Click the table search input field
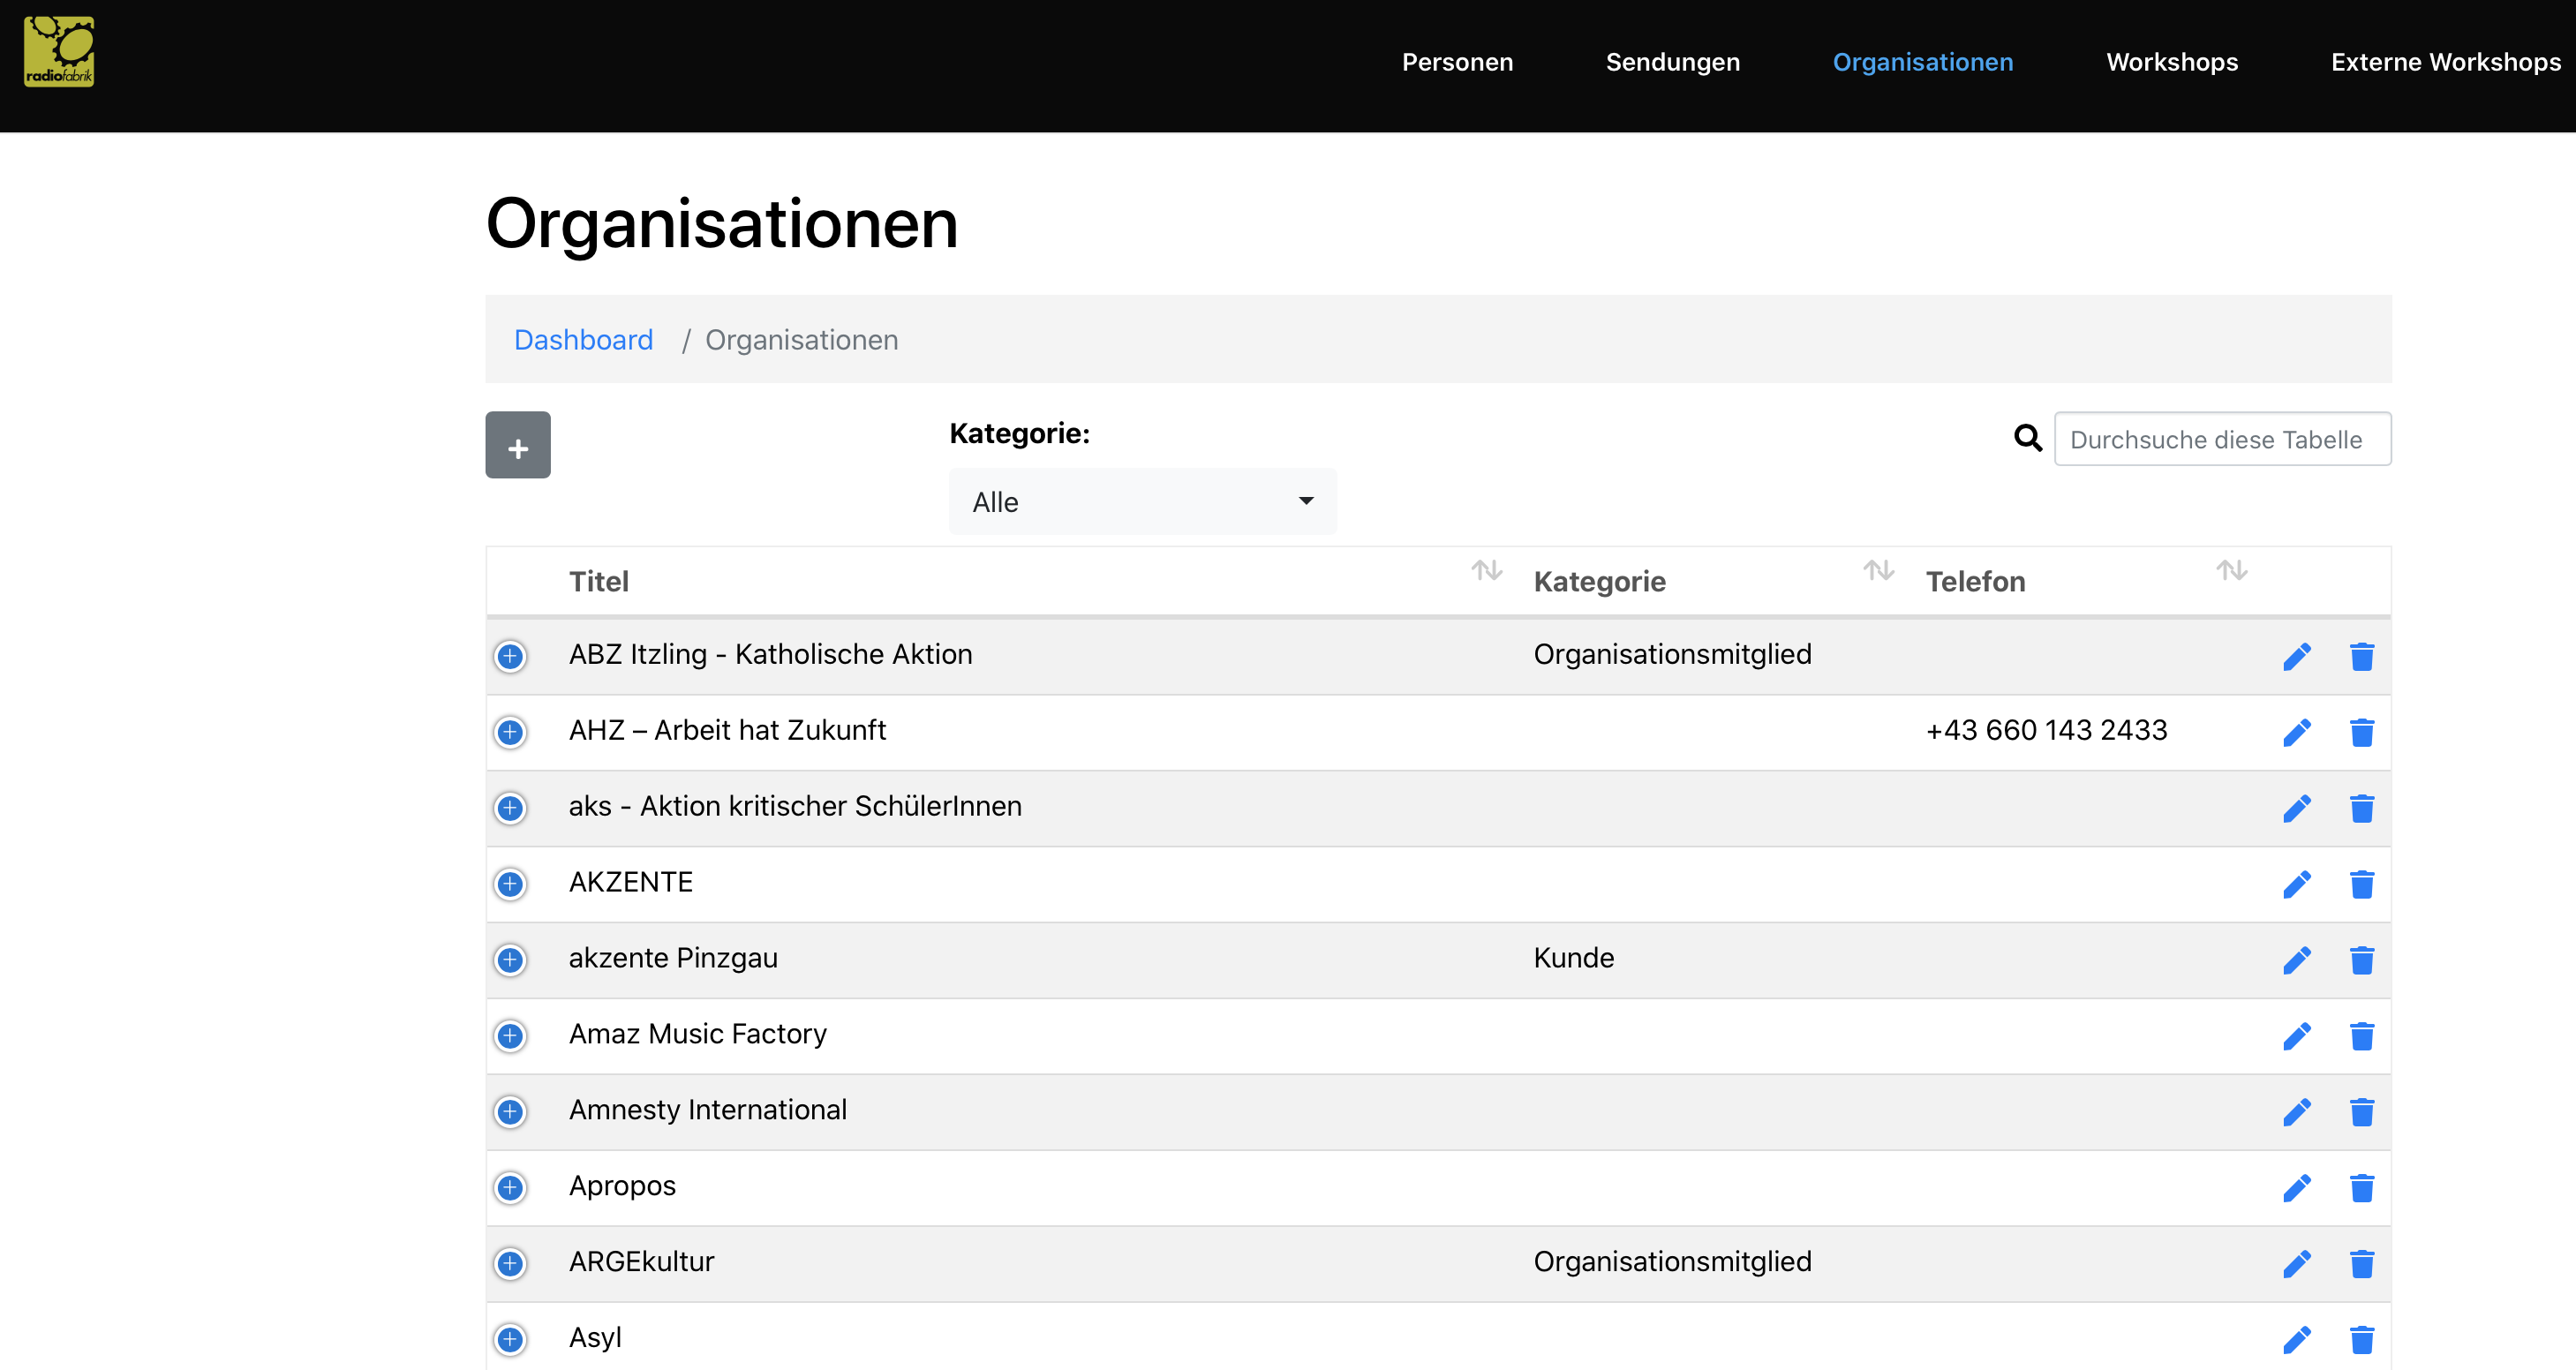The height and width of the screenshot is (1370, 2576). [x=2222, y=439]
